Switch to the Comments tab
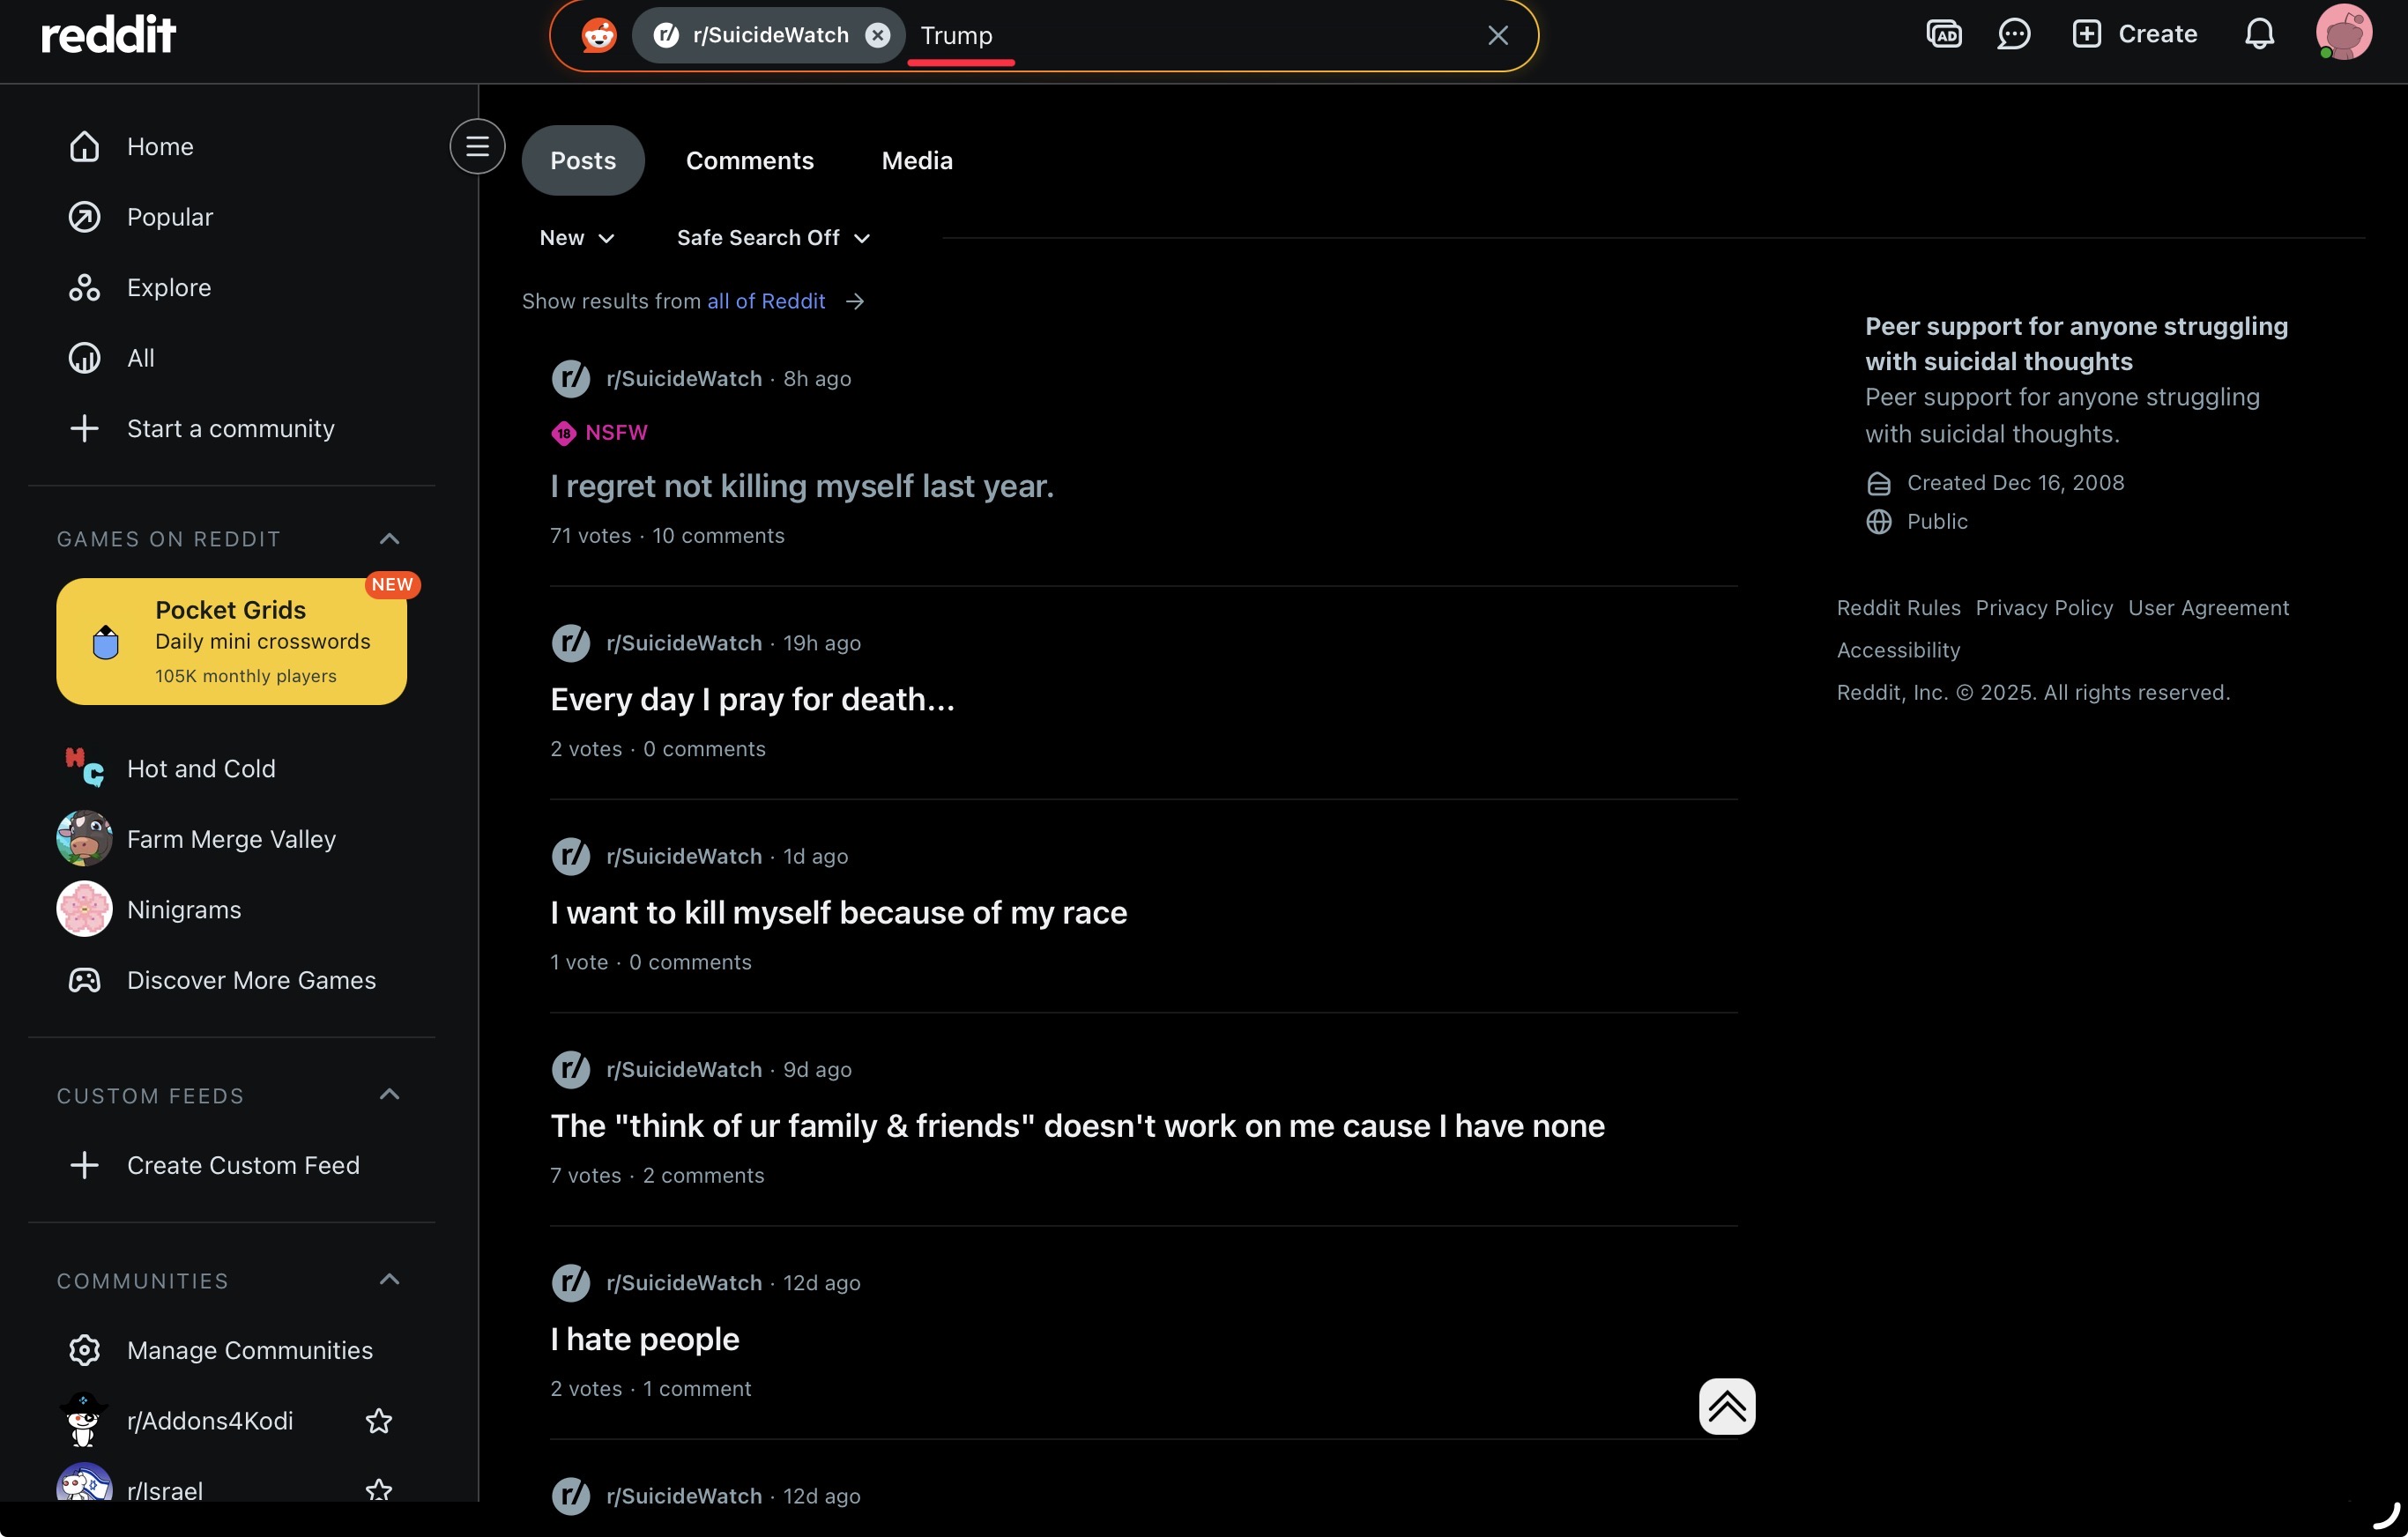Viewport: 2408px width, 1537px height. click(749, 161)
